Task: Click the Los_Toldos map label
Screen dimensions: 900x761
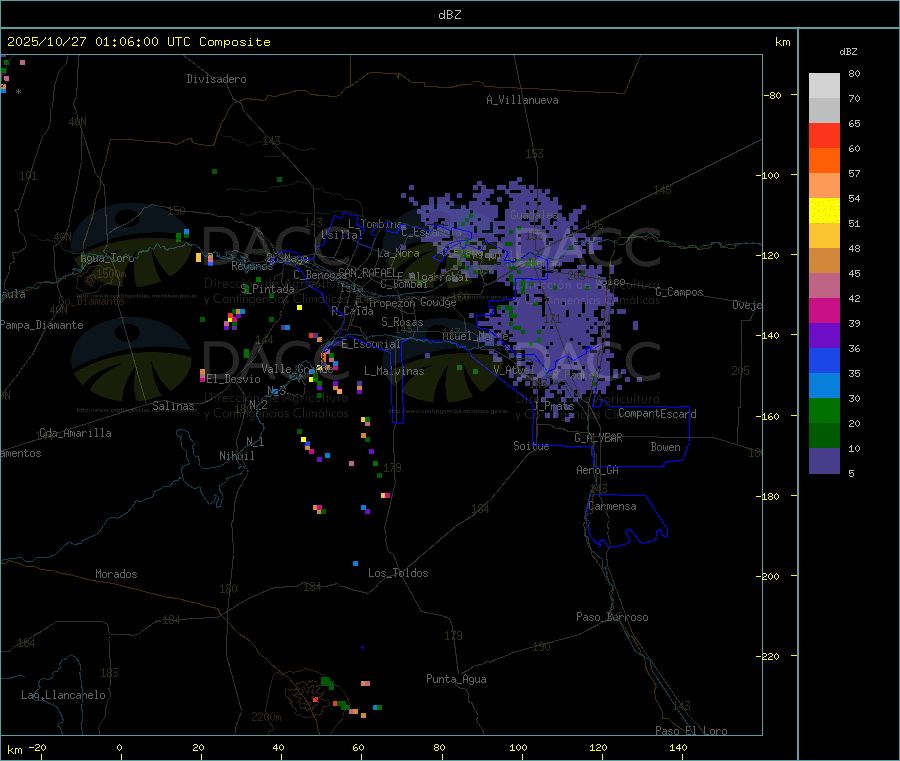Action: tap(398, 573)
